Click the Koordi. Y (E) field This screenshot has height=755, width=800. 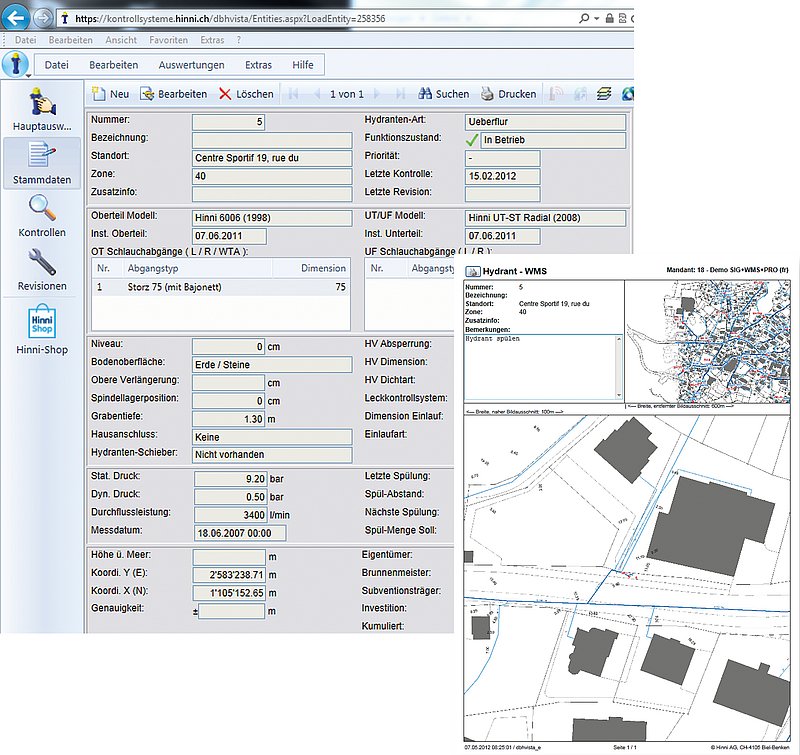[229, 575]
